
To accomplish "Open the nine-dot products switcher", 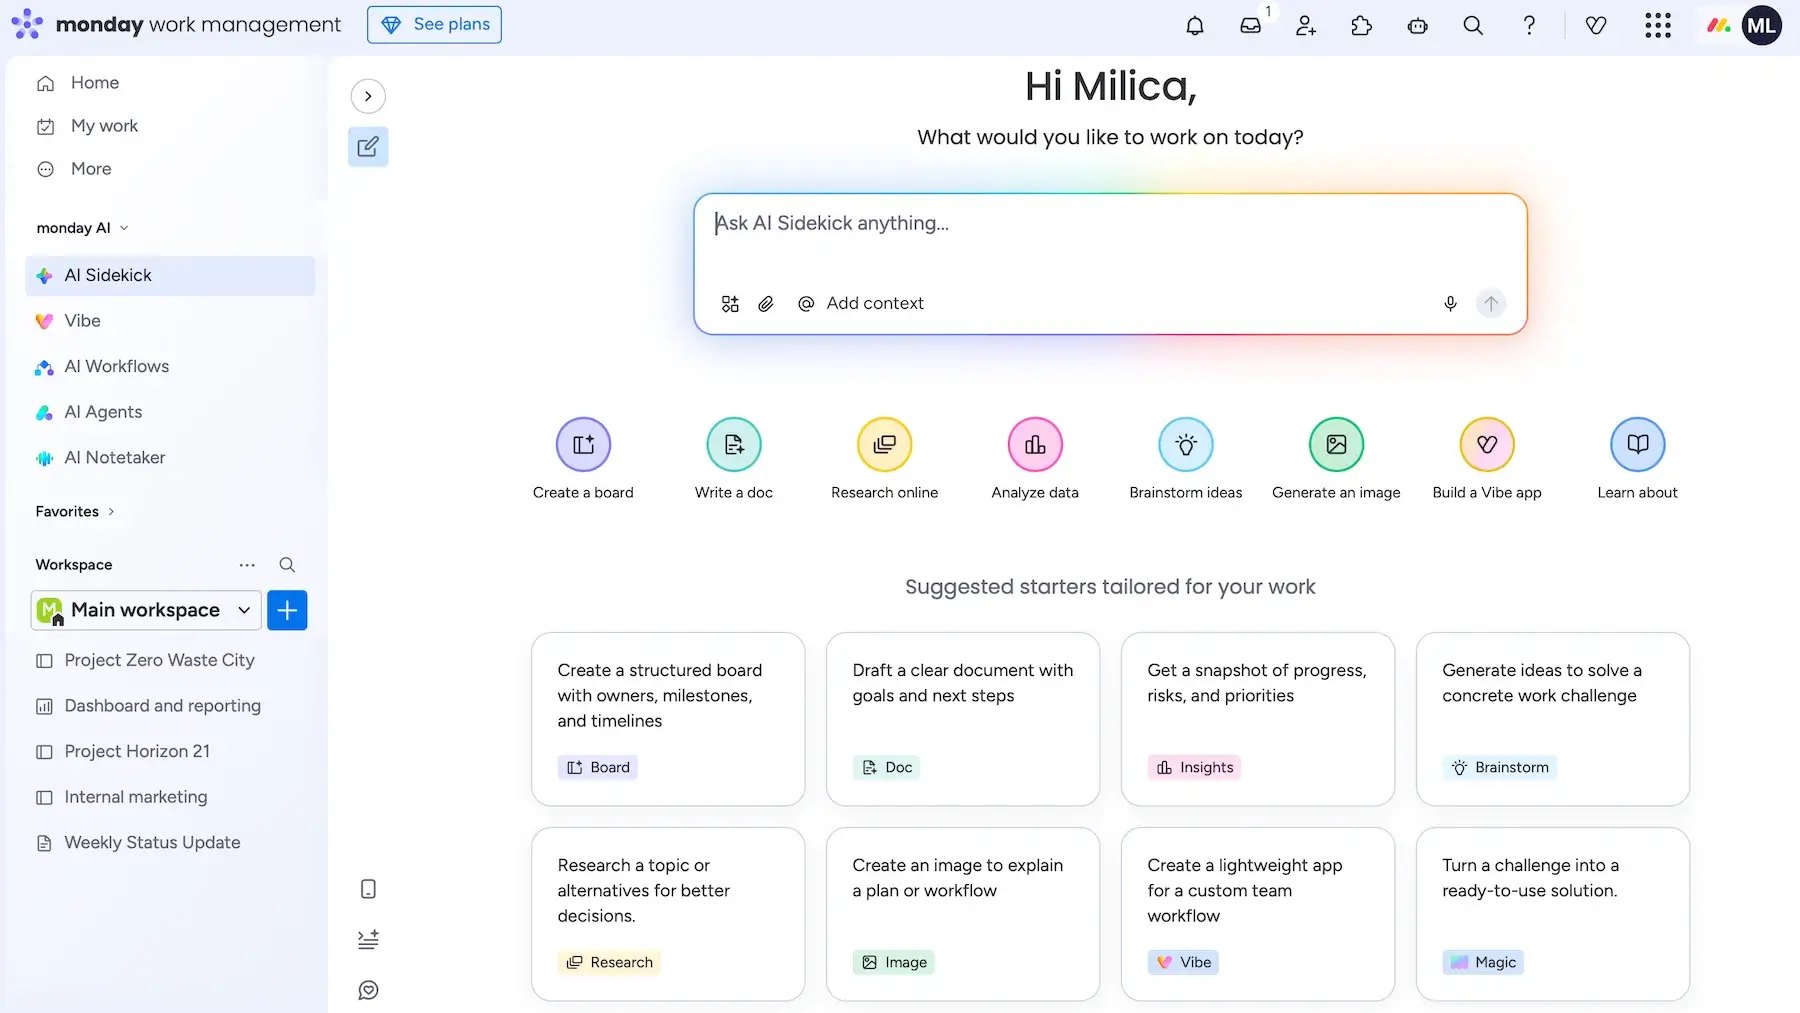I will [x=1658, y=26].
